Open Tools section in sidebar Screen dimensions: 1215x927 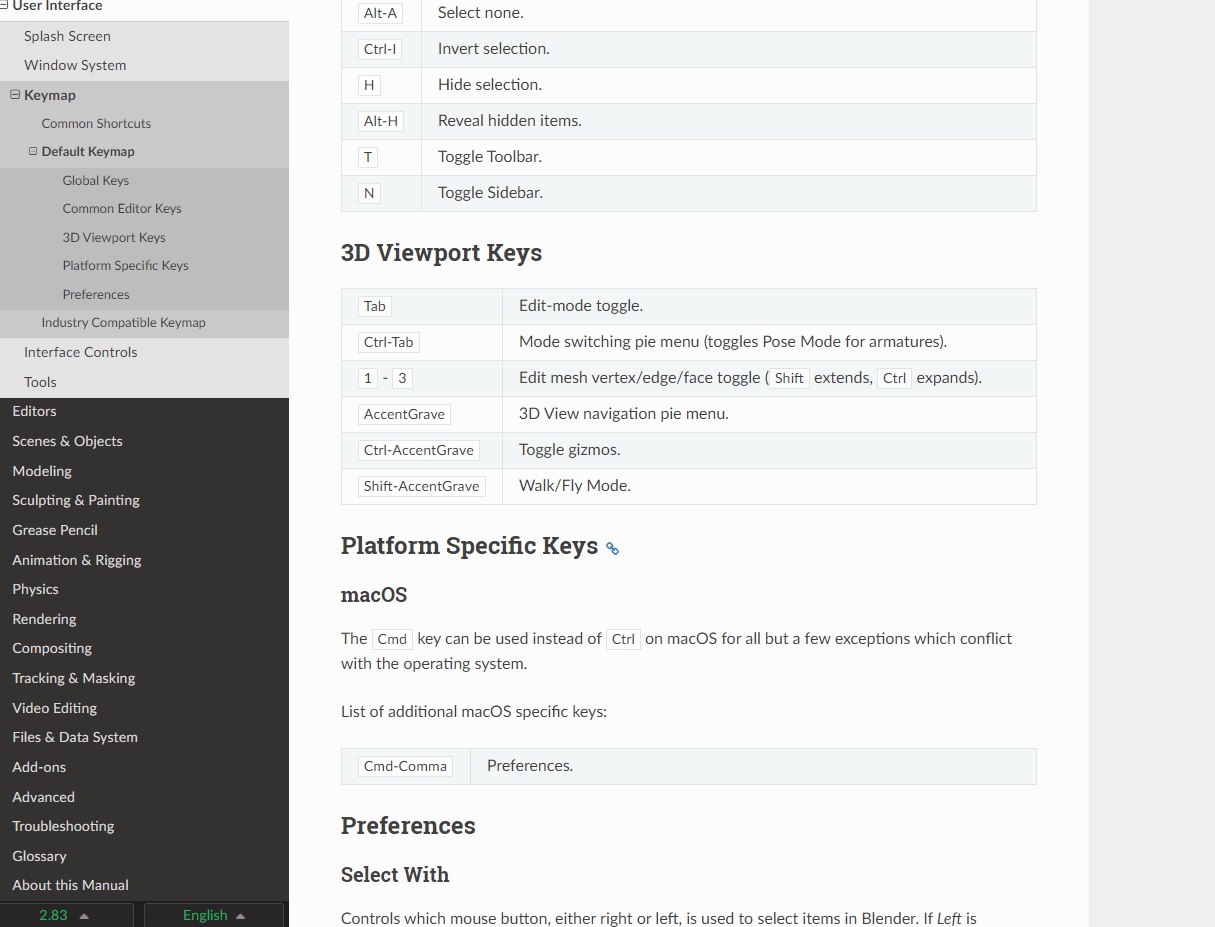coord(40,382)
